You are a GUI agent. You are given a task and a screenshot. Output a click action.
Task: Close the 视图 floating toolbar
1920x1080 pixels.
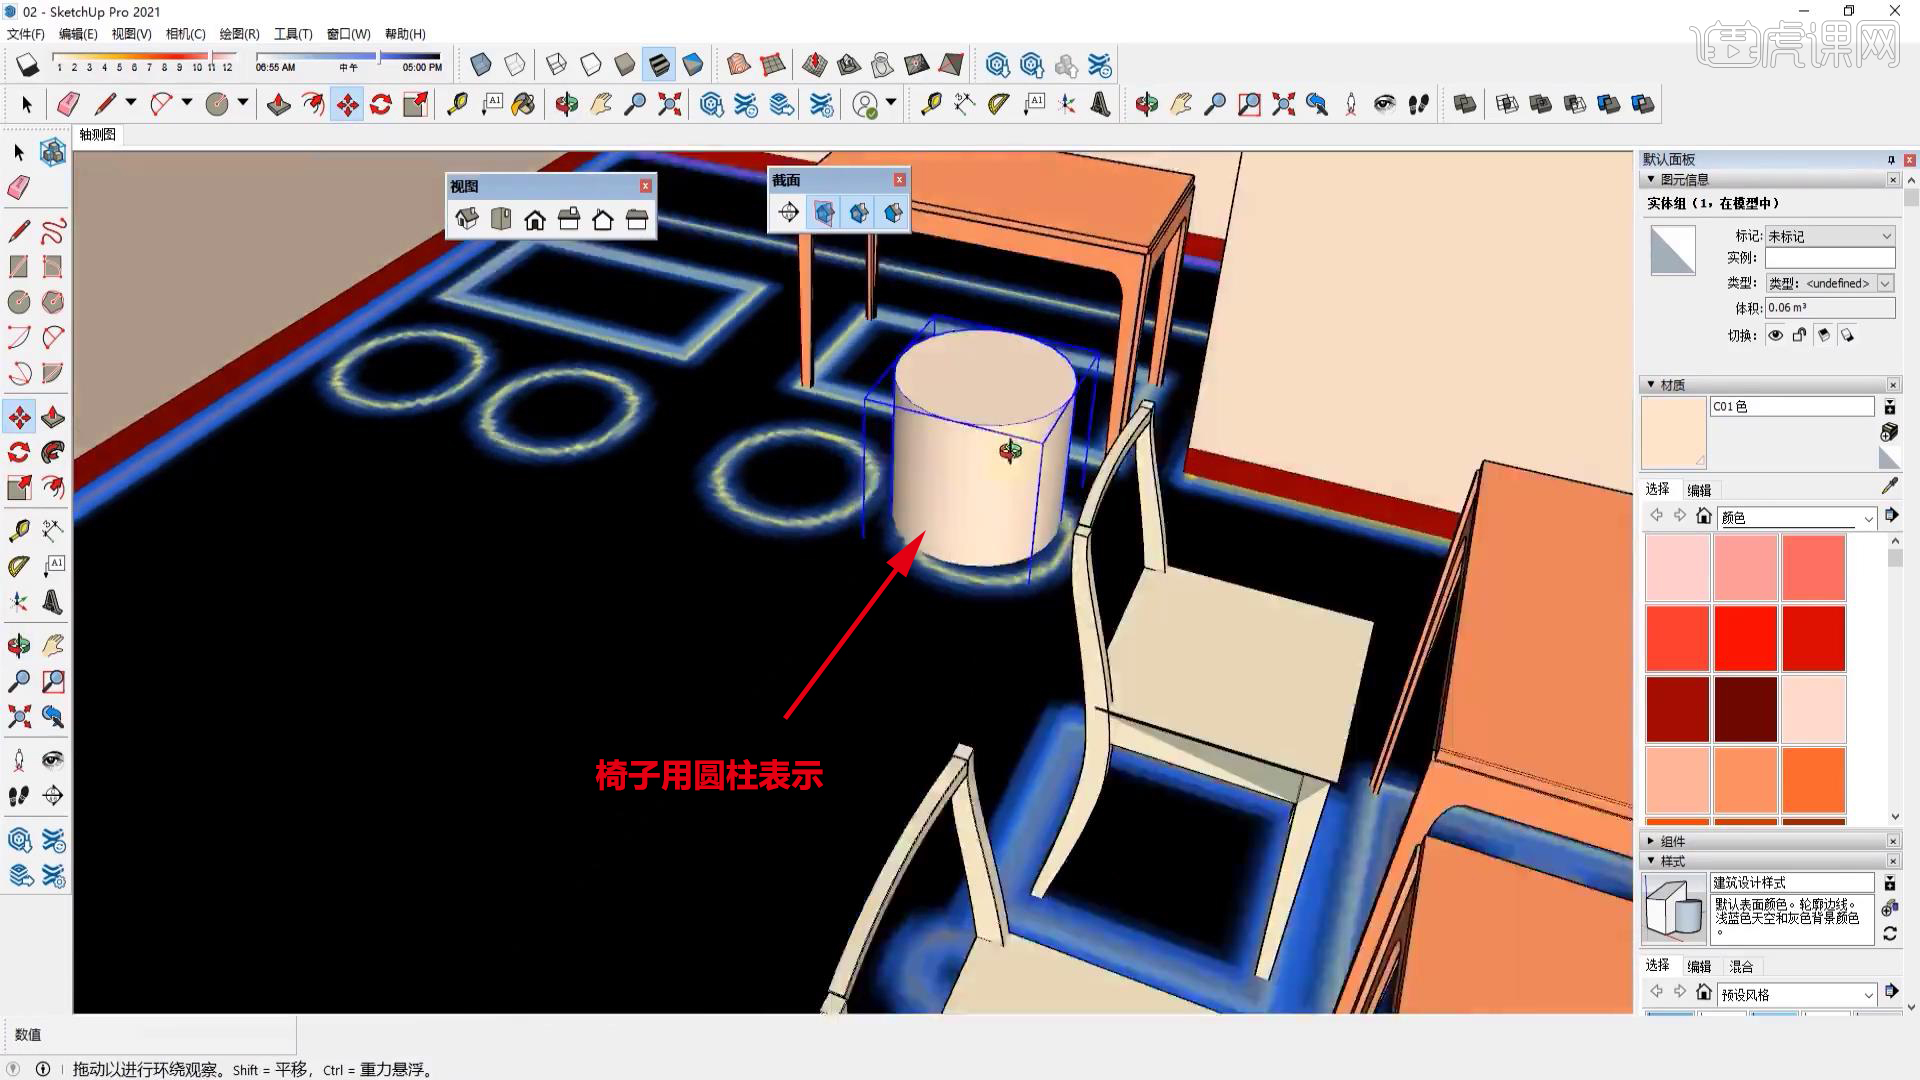646,186
